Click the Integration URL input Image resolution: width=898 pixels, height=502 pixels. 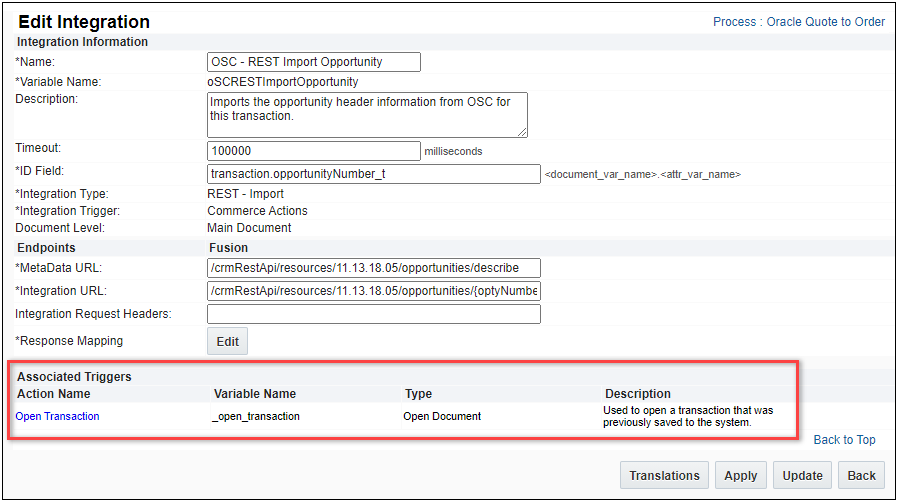click(373, 291)
